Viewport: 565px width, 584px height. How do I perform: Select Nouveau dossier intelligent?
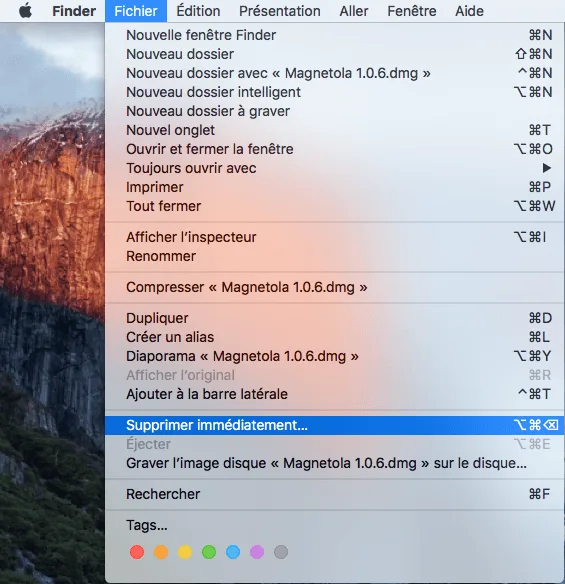[334, 92]
